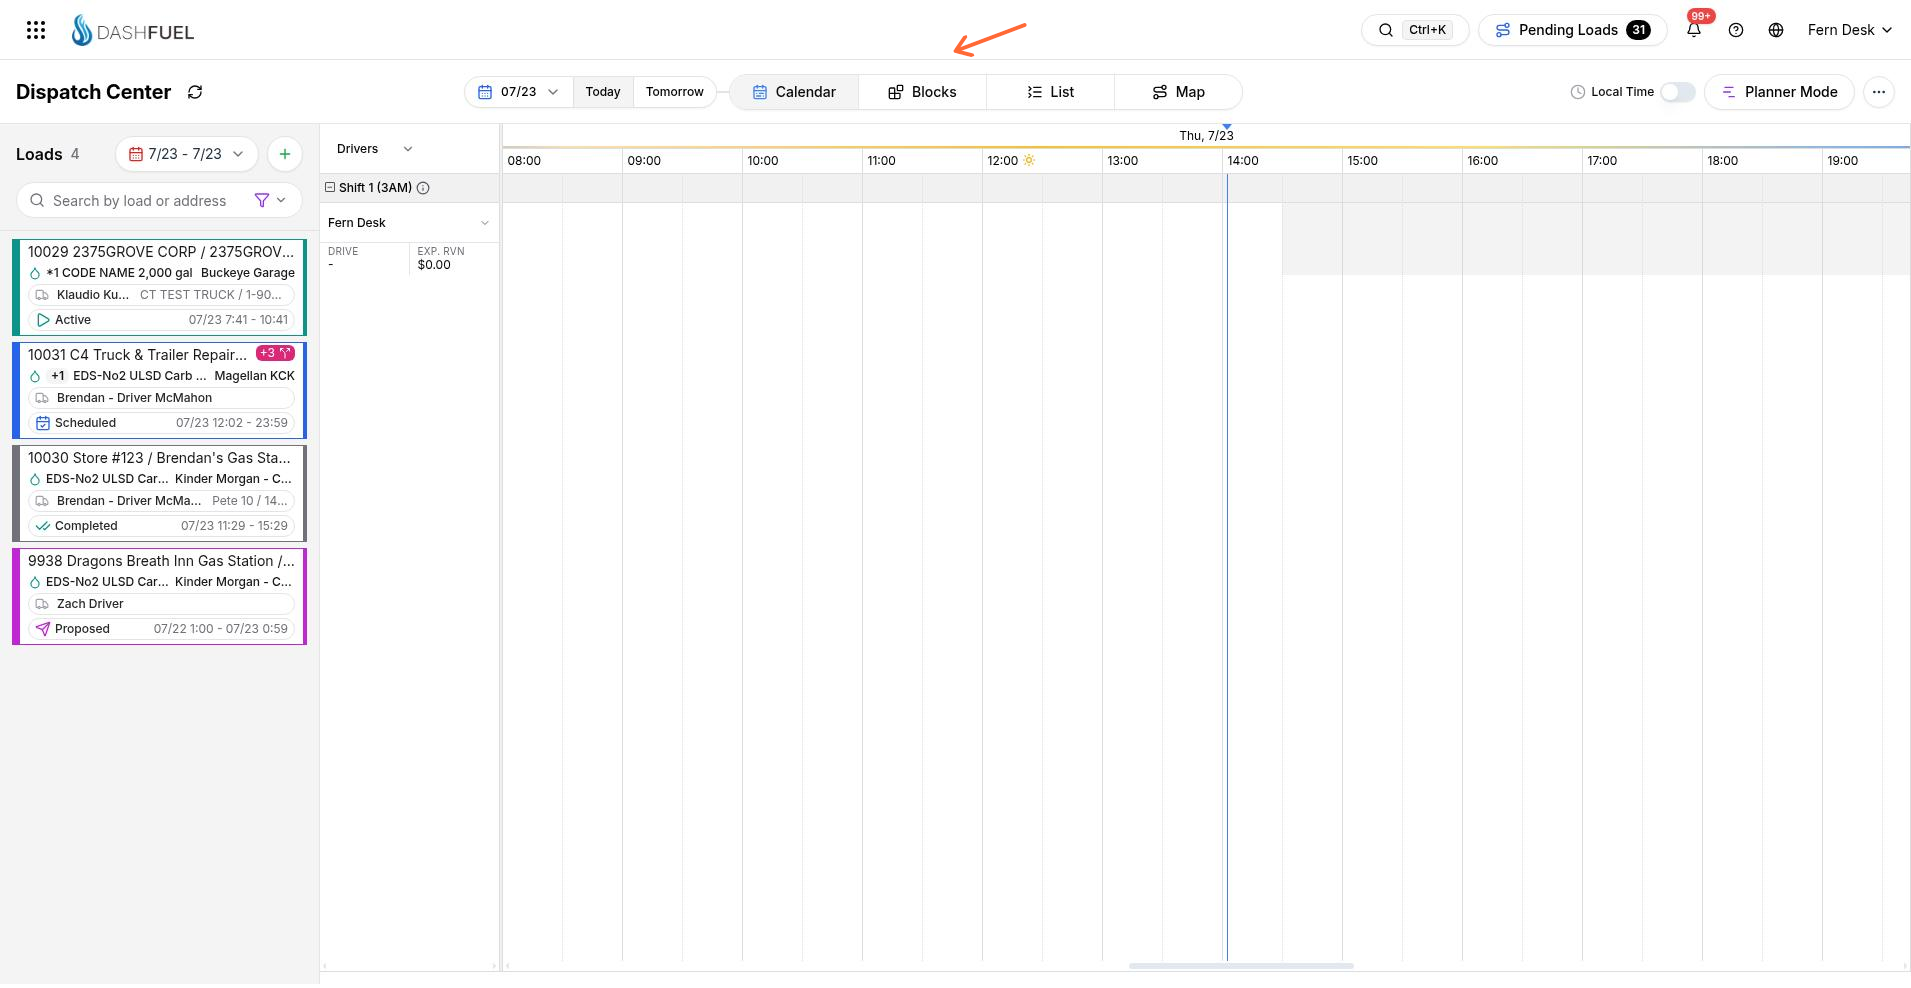Switch to Calendar view
Screen dimensions: 1911x988
794,92
